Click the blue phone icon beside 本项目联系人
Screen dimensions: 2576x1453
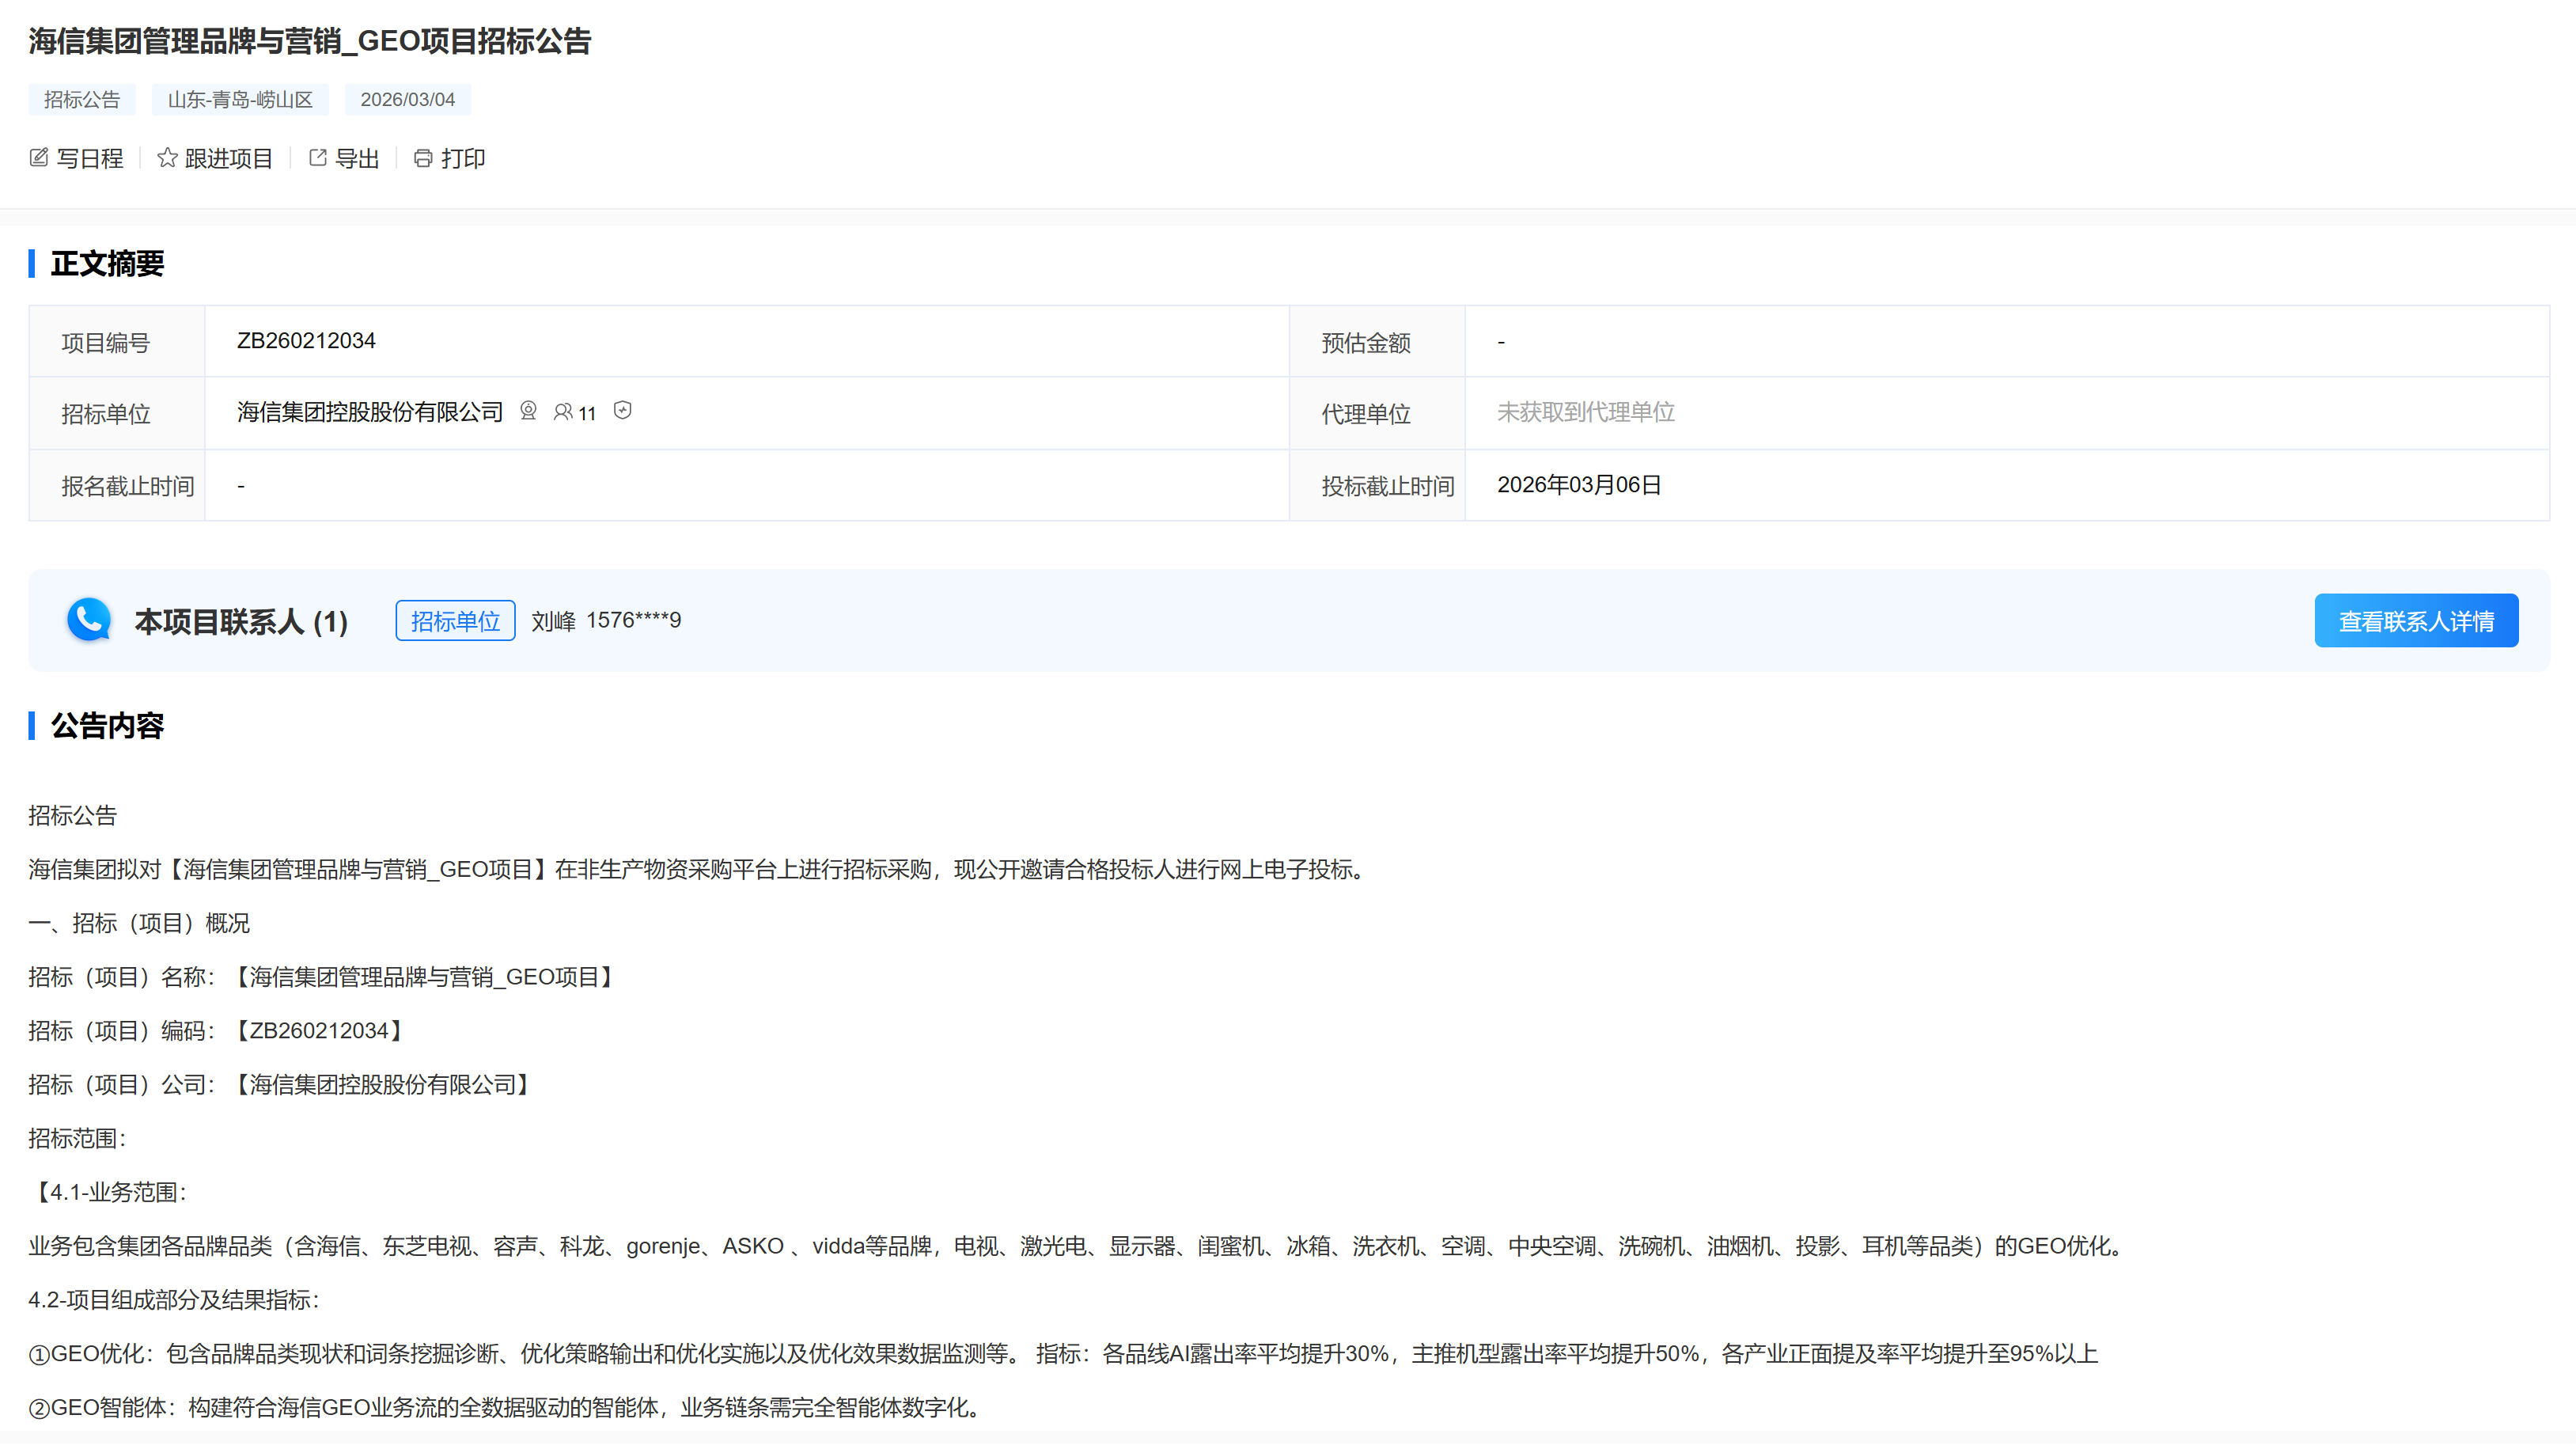(x=88, y=620)
